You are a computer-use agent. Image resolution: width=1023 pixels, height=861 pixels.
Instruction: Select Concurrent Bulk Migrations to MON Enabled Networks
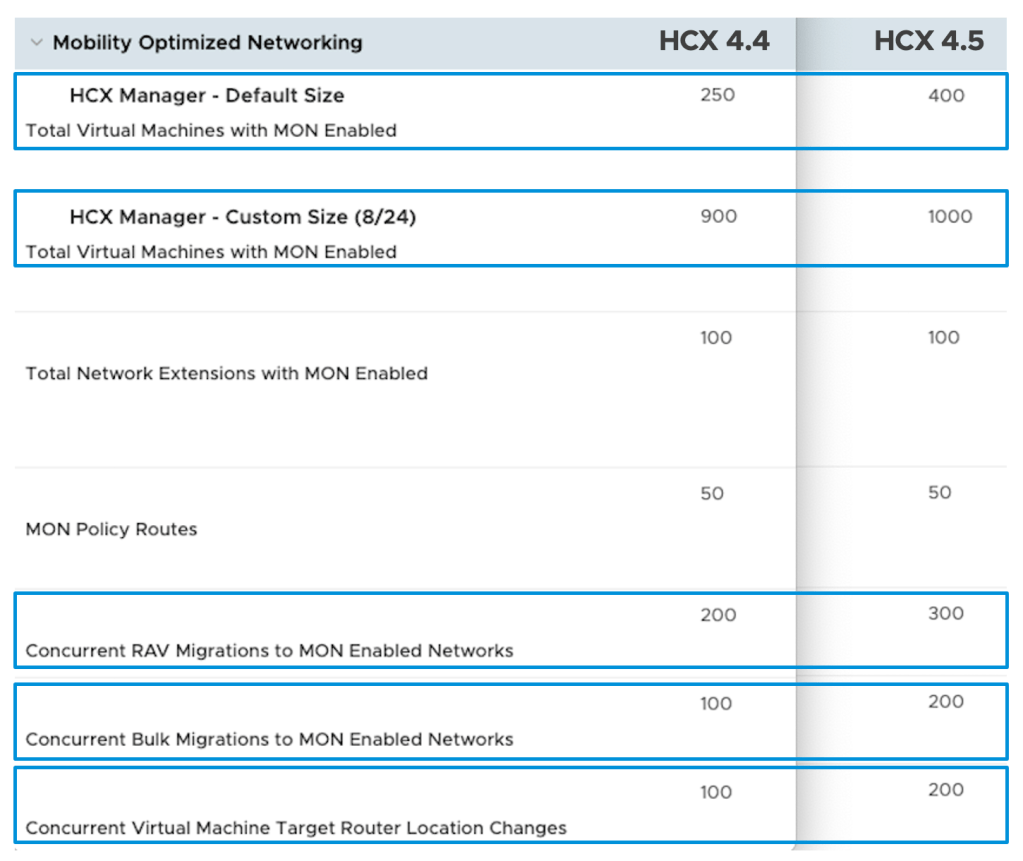pos(269,740)
